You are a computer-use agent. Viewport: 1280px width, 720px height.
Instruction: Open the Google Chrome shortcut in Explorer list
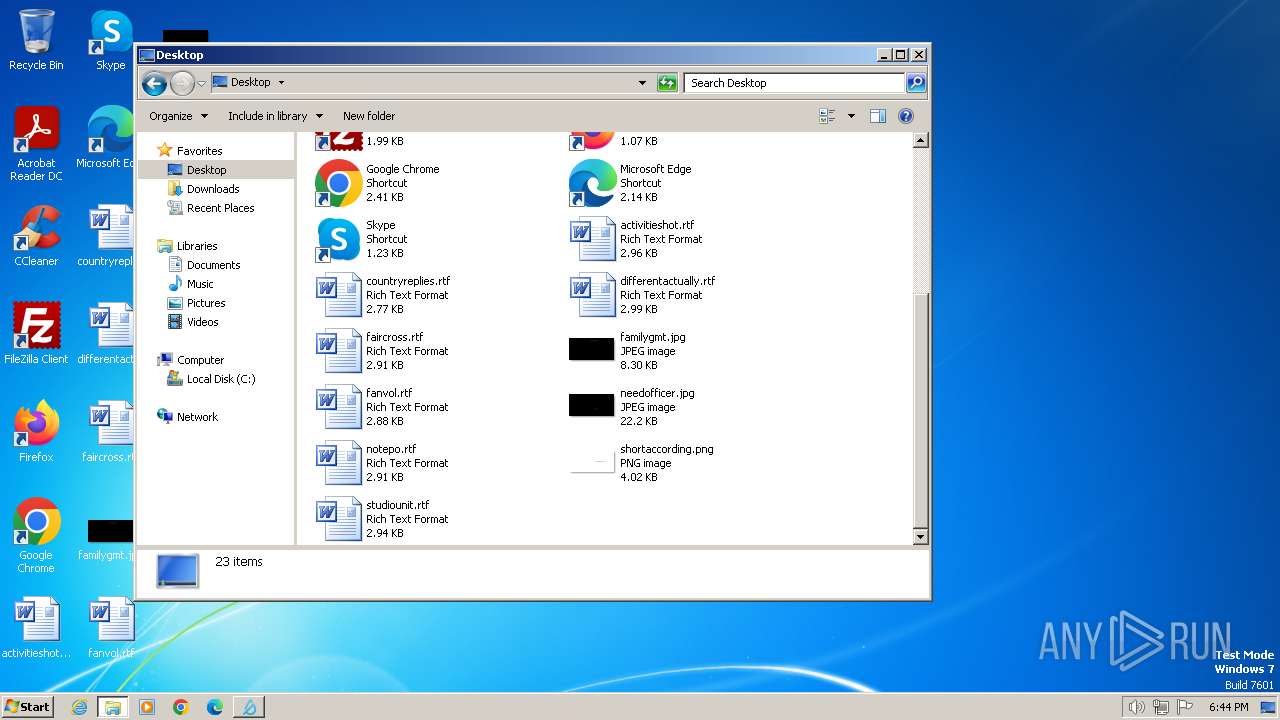(377, 183)
